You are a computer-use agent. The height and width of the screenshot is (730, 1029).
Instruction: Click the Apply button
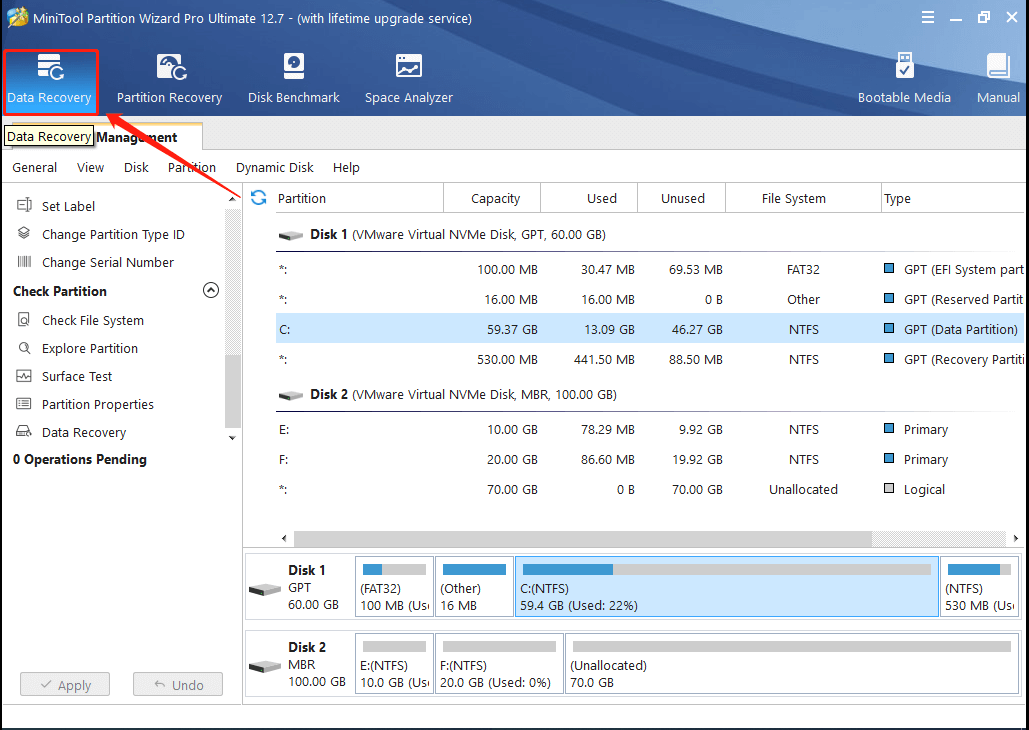tap(65, 684)
